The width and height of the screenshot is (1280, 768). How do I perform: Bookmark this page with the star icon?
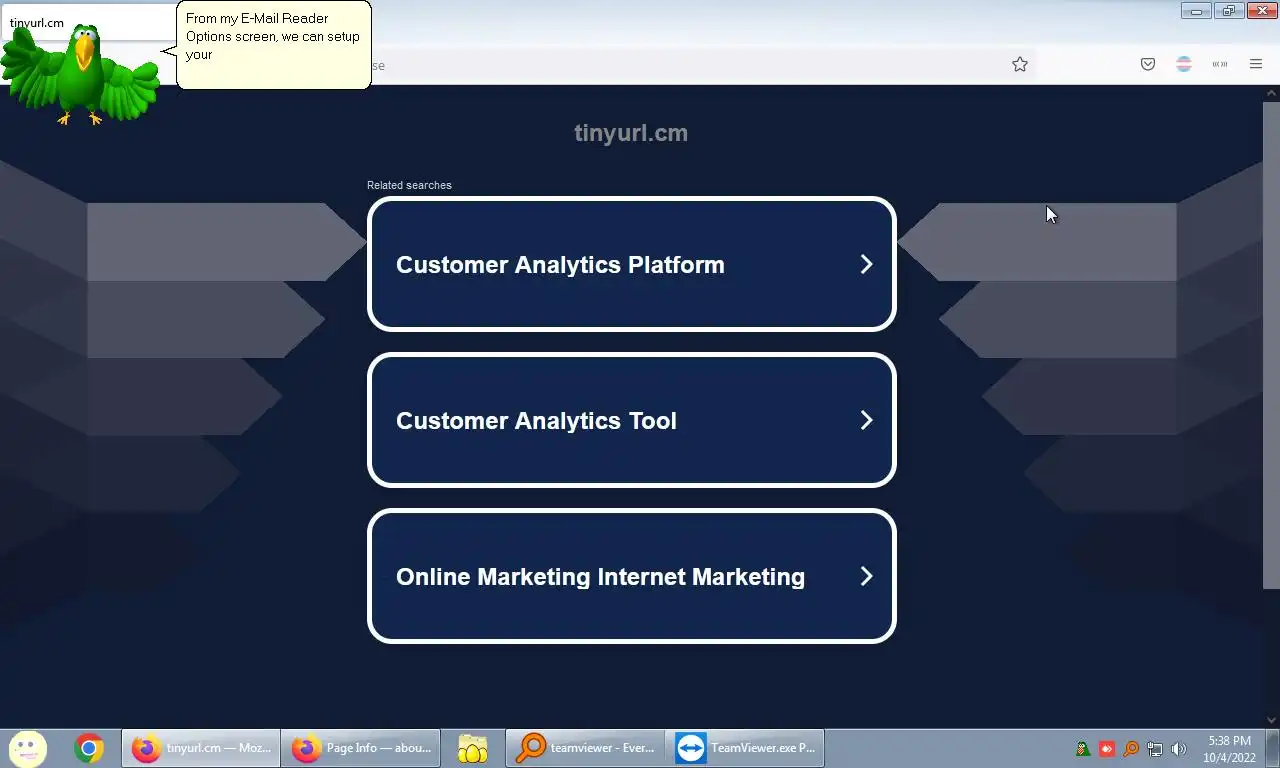coord(1020,64)
